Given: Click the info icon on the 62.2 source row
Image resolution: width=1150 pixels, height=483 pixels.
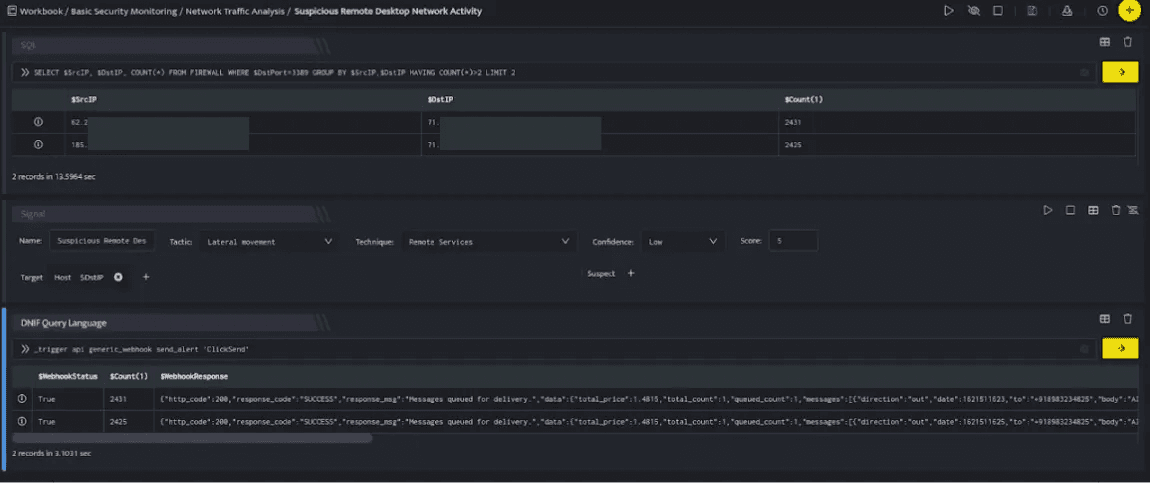Looking at the screenshot, I should (39, 122).
